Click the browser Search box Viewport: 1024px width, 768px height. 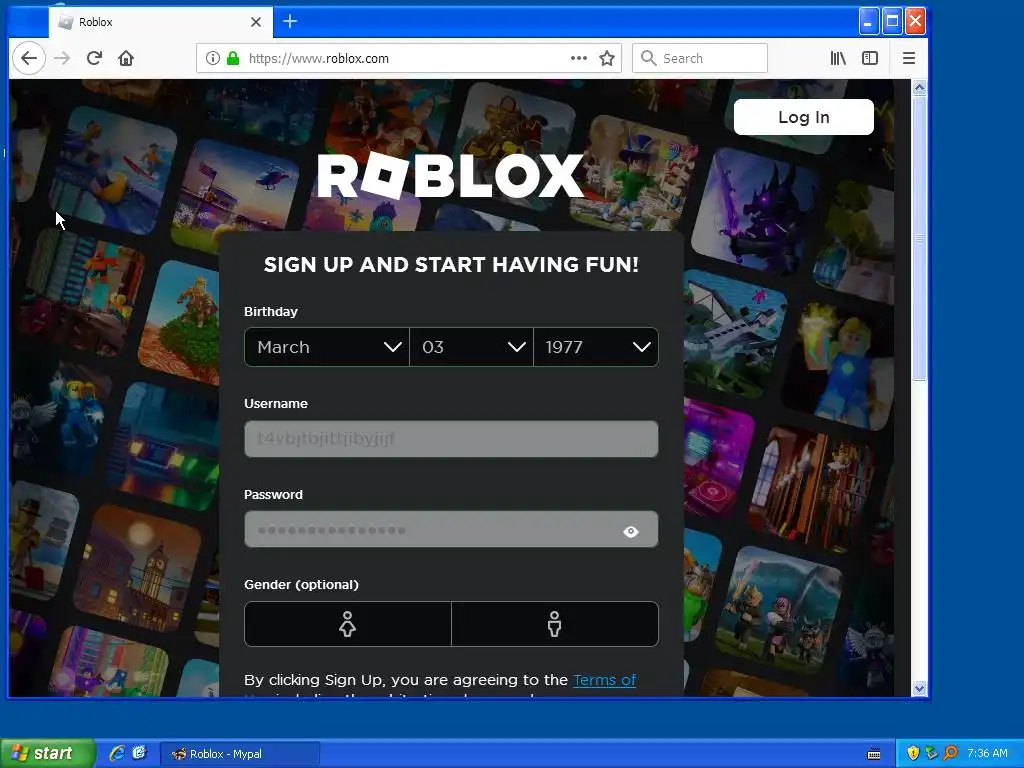[x=700, y=58]
